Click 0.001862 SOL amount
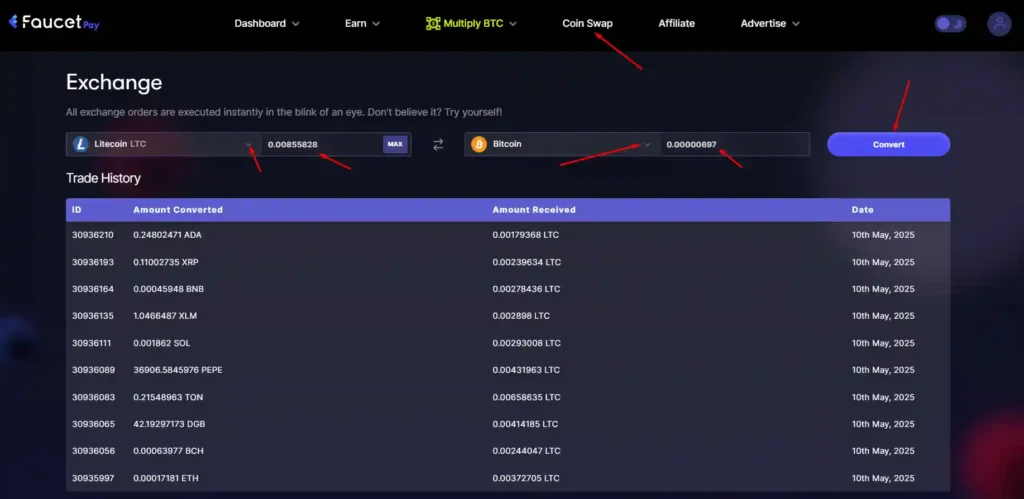Screen dimensions: 1024x499 click(x=161, y=343)
